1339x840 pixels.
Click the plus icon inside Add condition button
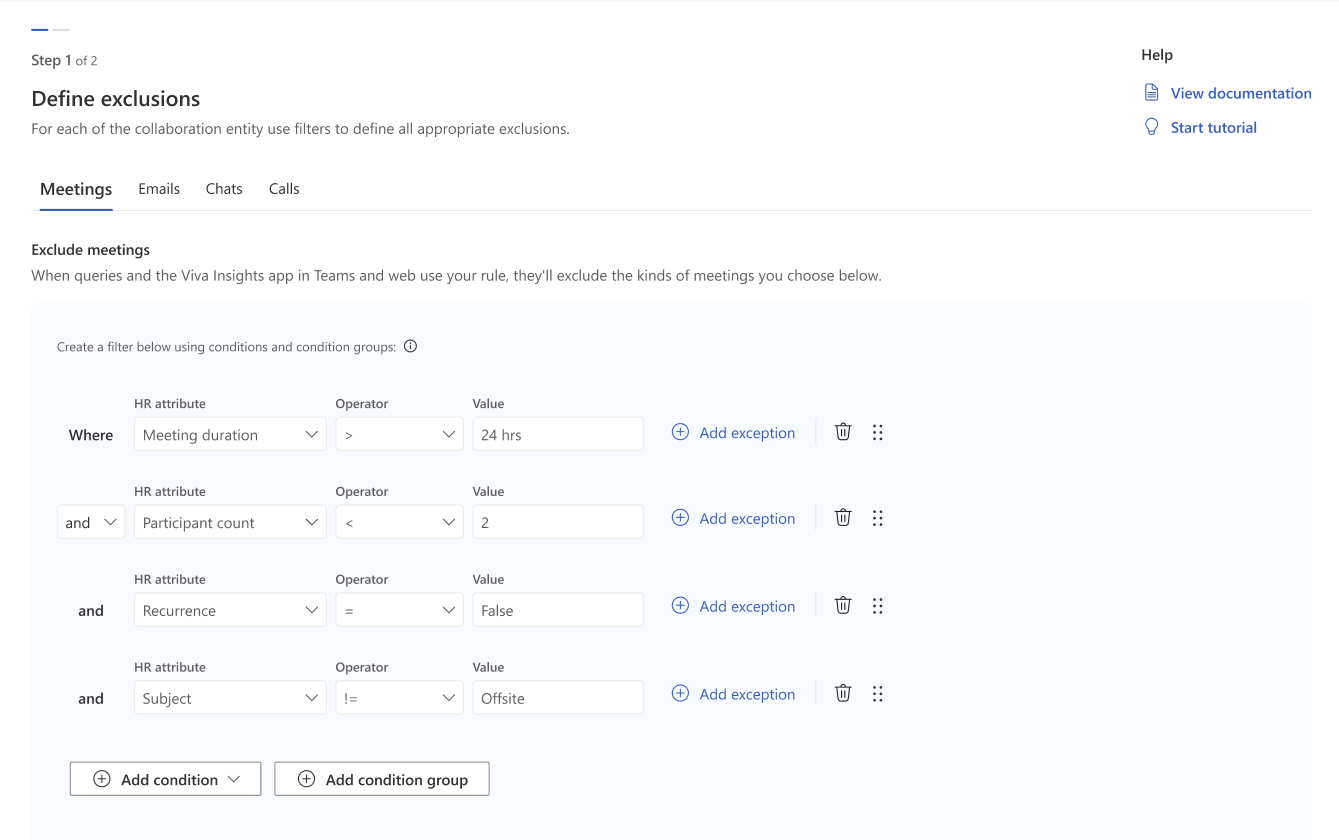101,778
